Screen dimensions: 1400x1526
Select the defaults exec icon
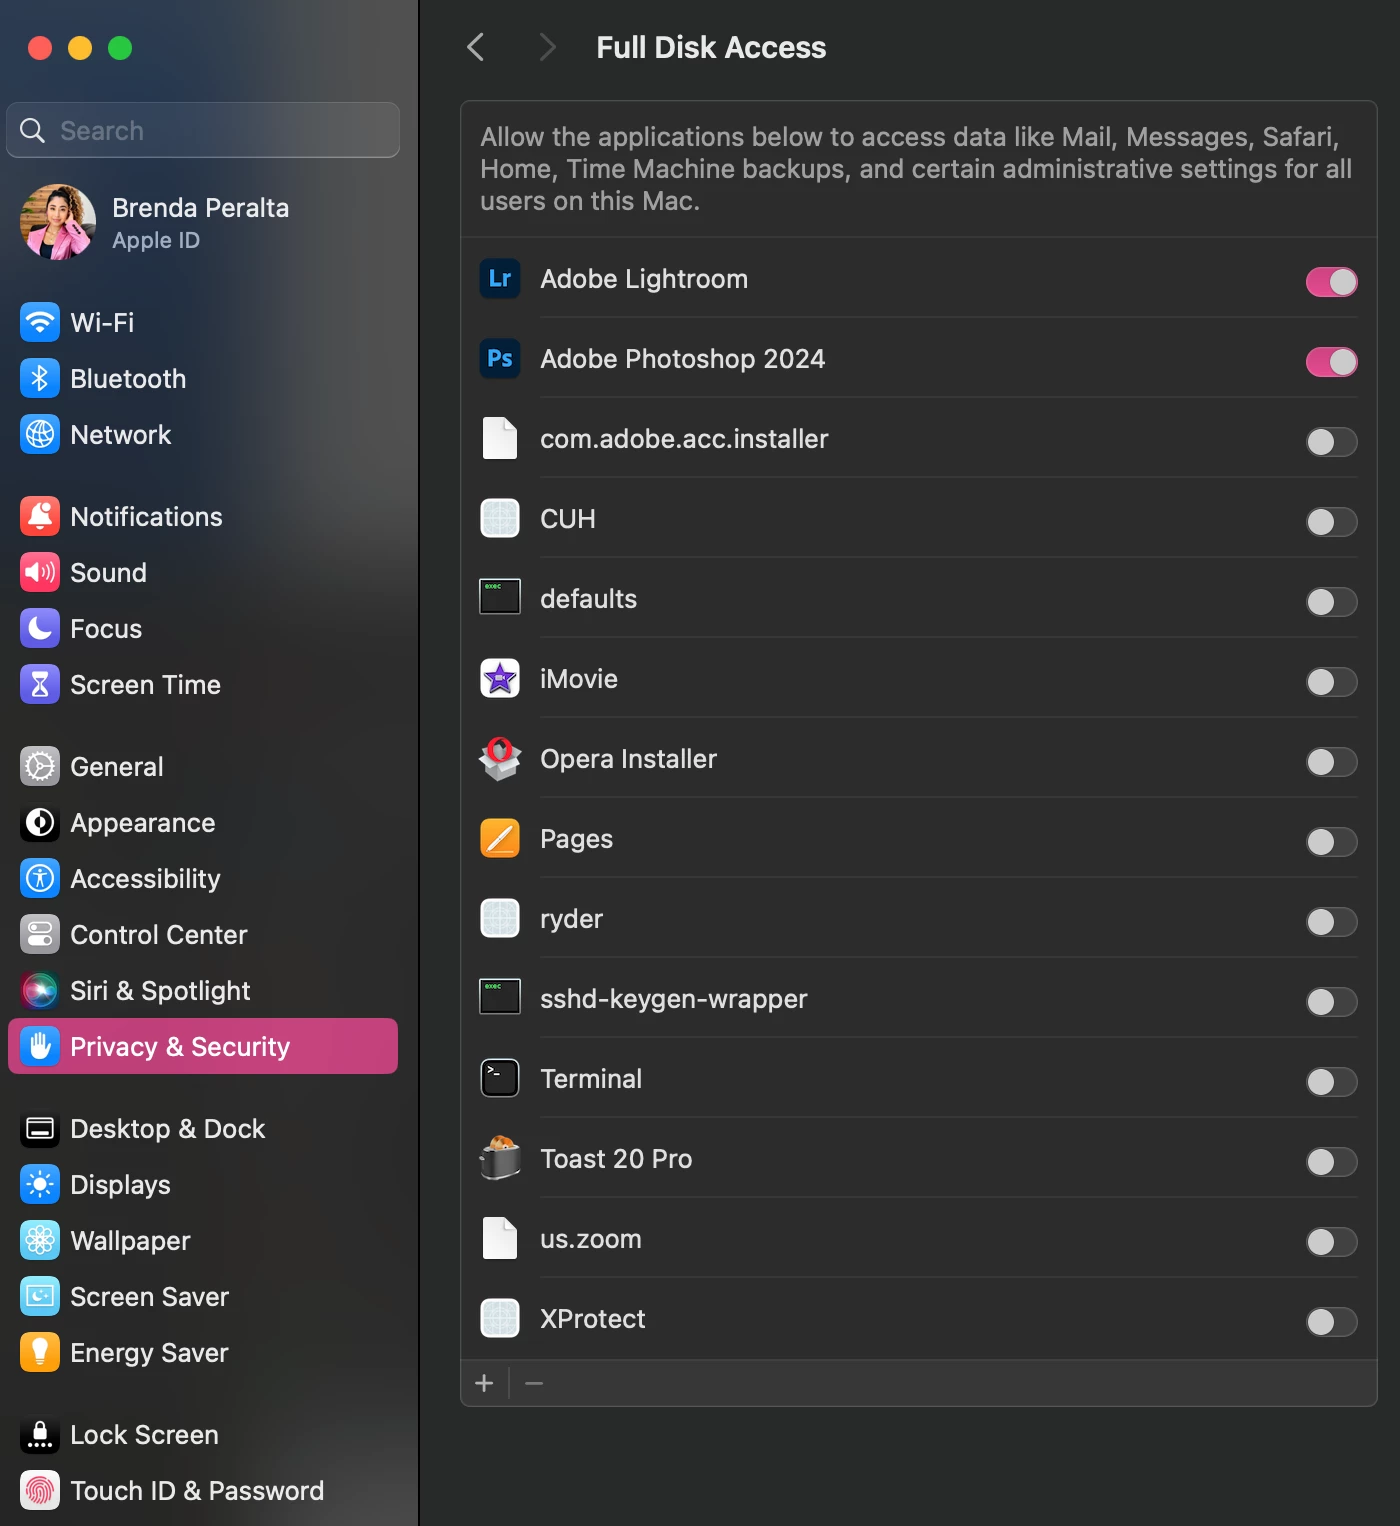coord(500,597)
